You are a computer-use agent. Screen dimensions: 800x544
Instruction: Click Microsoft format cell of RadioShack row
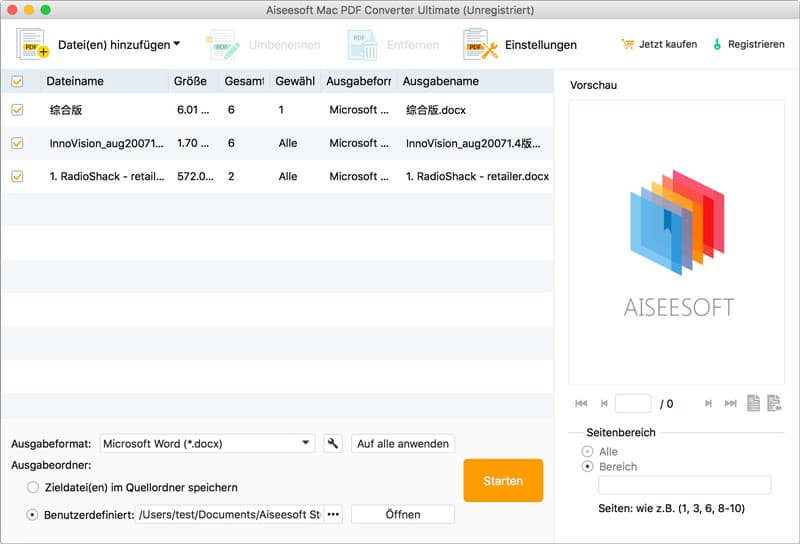point(359,176)
